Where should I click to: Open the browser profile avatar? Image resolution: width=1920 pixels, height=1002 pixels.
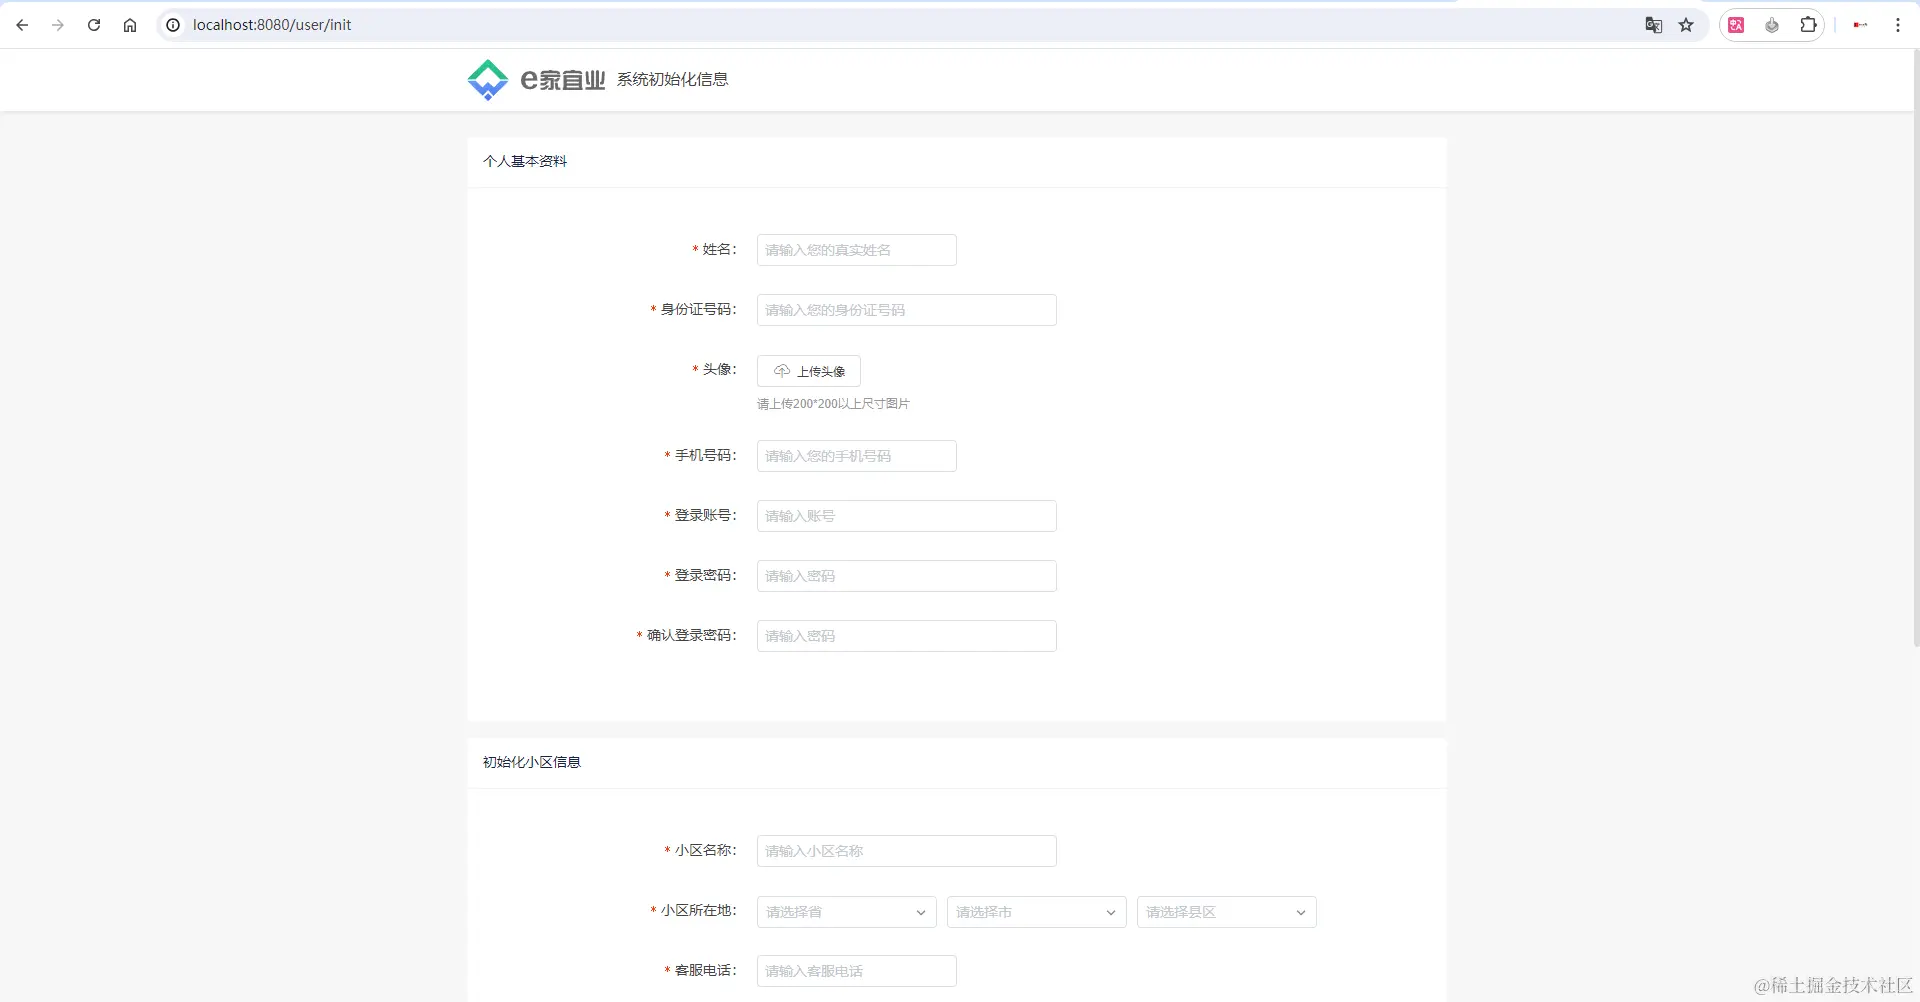[1860, 25]
